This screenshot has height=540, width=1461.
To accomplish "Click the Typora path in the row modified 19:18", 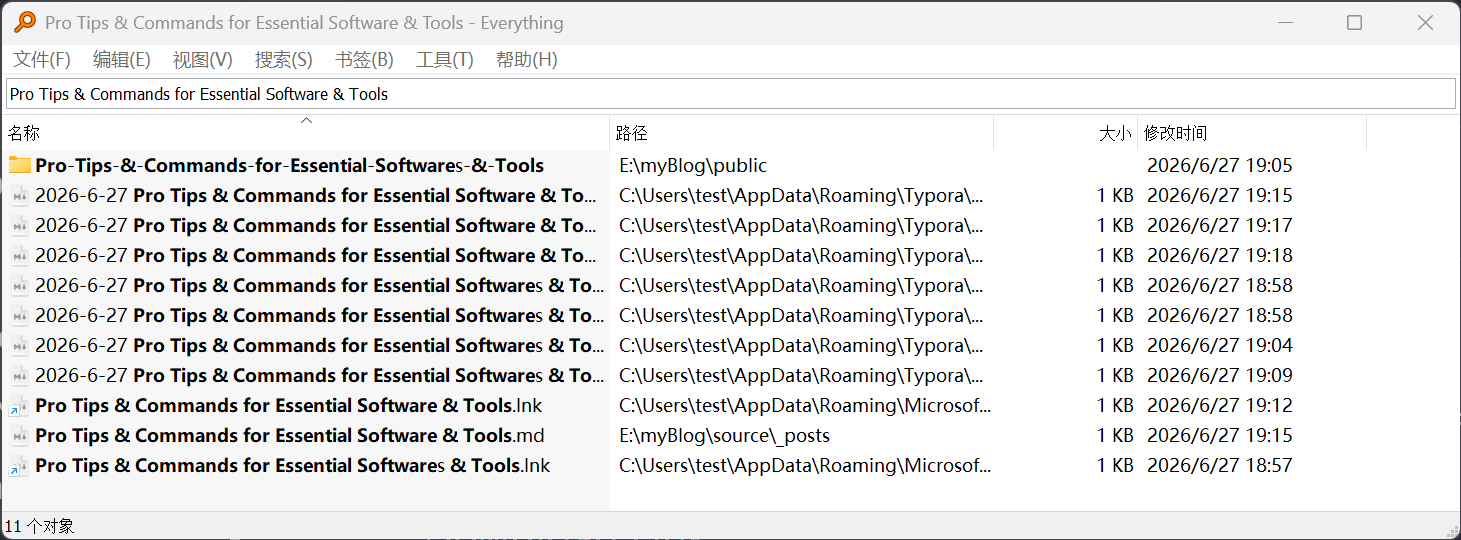I will pyautogui.click(x=802, y=255).
